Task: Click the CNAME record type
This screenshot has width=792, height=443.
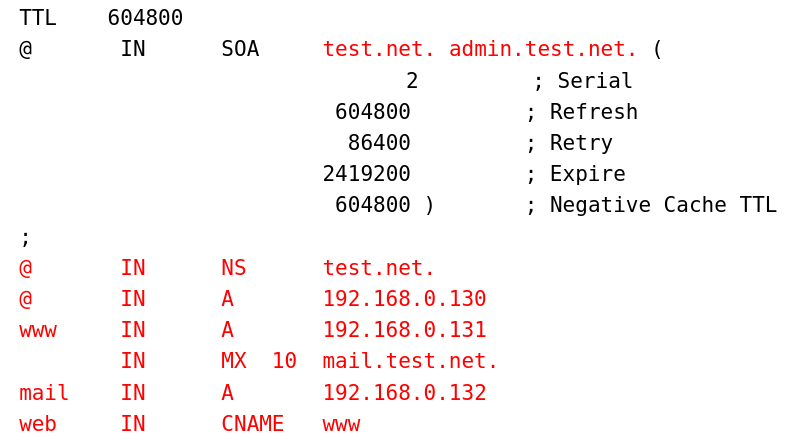Action: [253, 424]
